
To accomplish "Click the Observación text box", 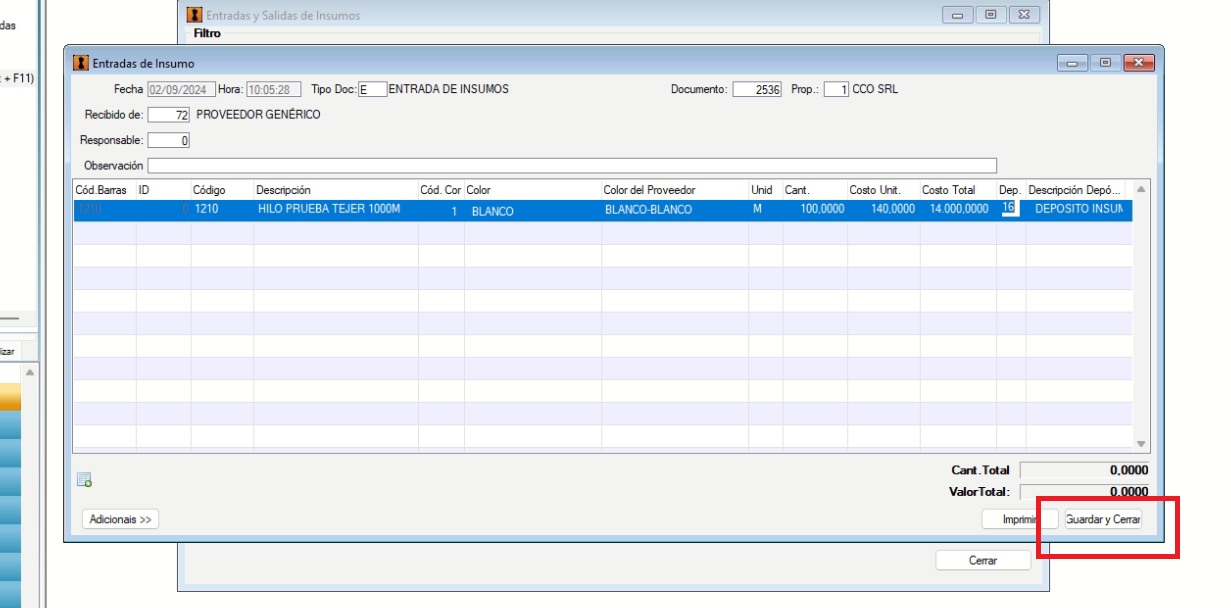I will pyautogui.click(x=572, y=166).
